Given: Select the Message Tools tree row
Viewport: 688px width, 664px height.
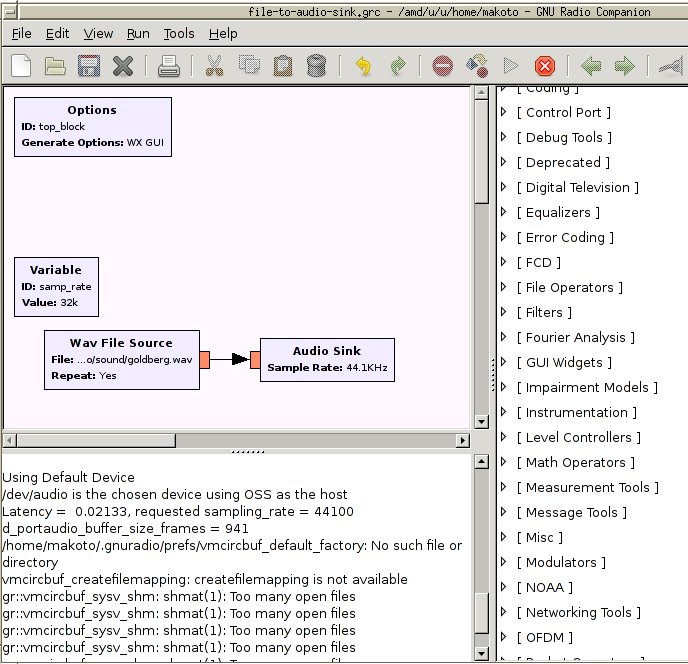Looking at the screenshot, I should pos(593,512).
